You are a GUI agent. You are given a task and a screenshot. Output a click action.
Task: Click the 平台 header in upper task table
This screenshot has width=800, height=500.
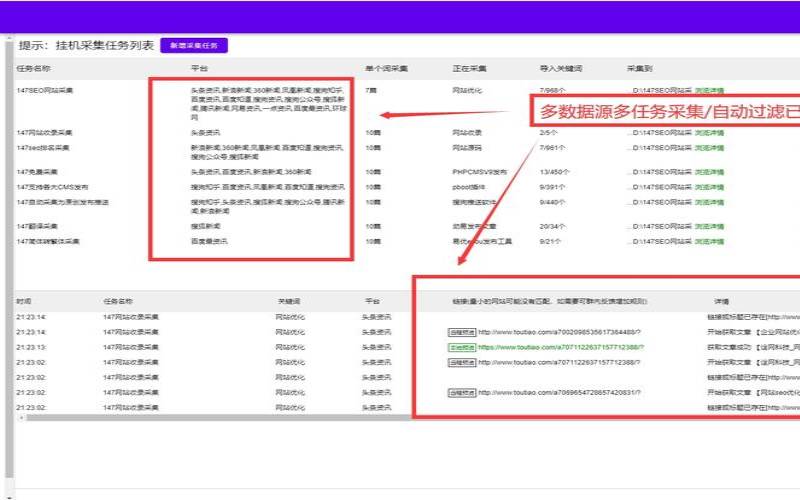(x=199, y=68)
